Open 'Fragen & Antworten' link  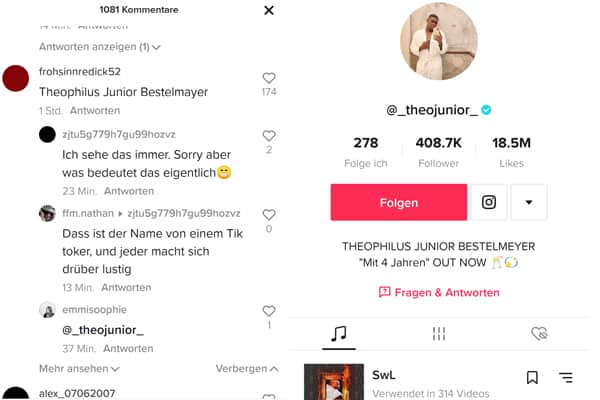pos(439,292)
